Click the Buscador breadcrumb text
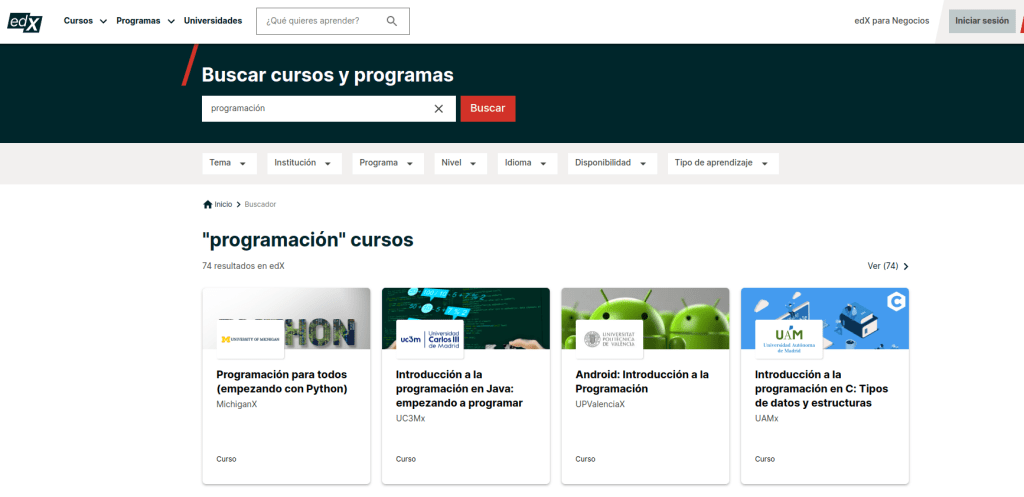This screenshot has width=1024, height=497. (261, 204)
